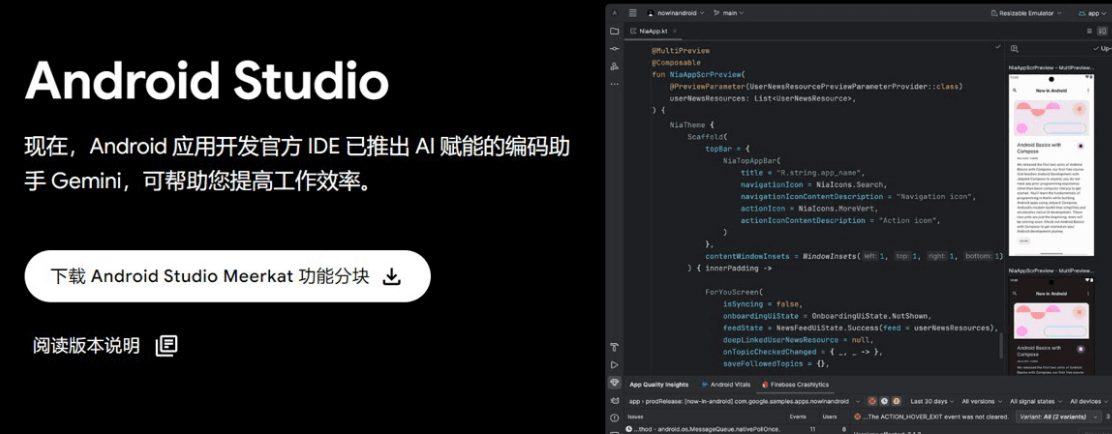Select the App Quality Insights tab label

tap(659, 384)
